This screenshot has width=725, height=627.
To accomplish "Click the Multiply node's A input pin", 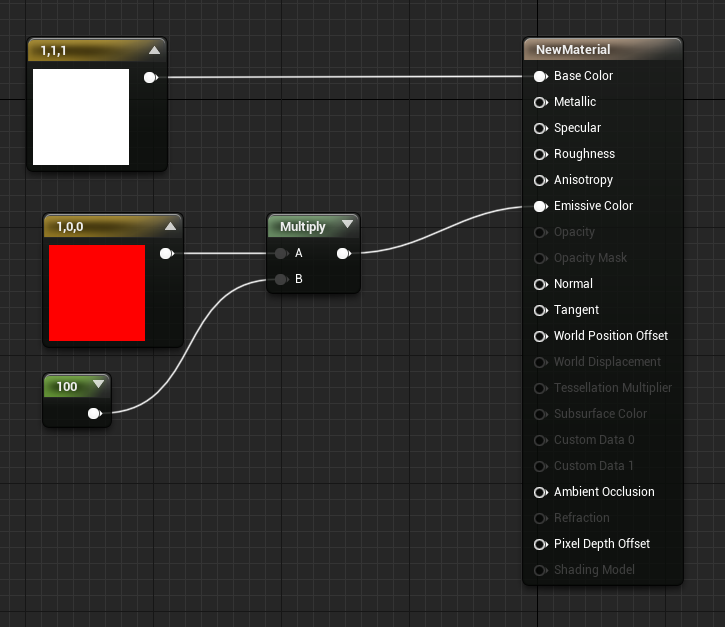I will pyautogui.click(x=281, y=253).
